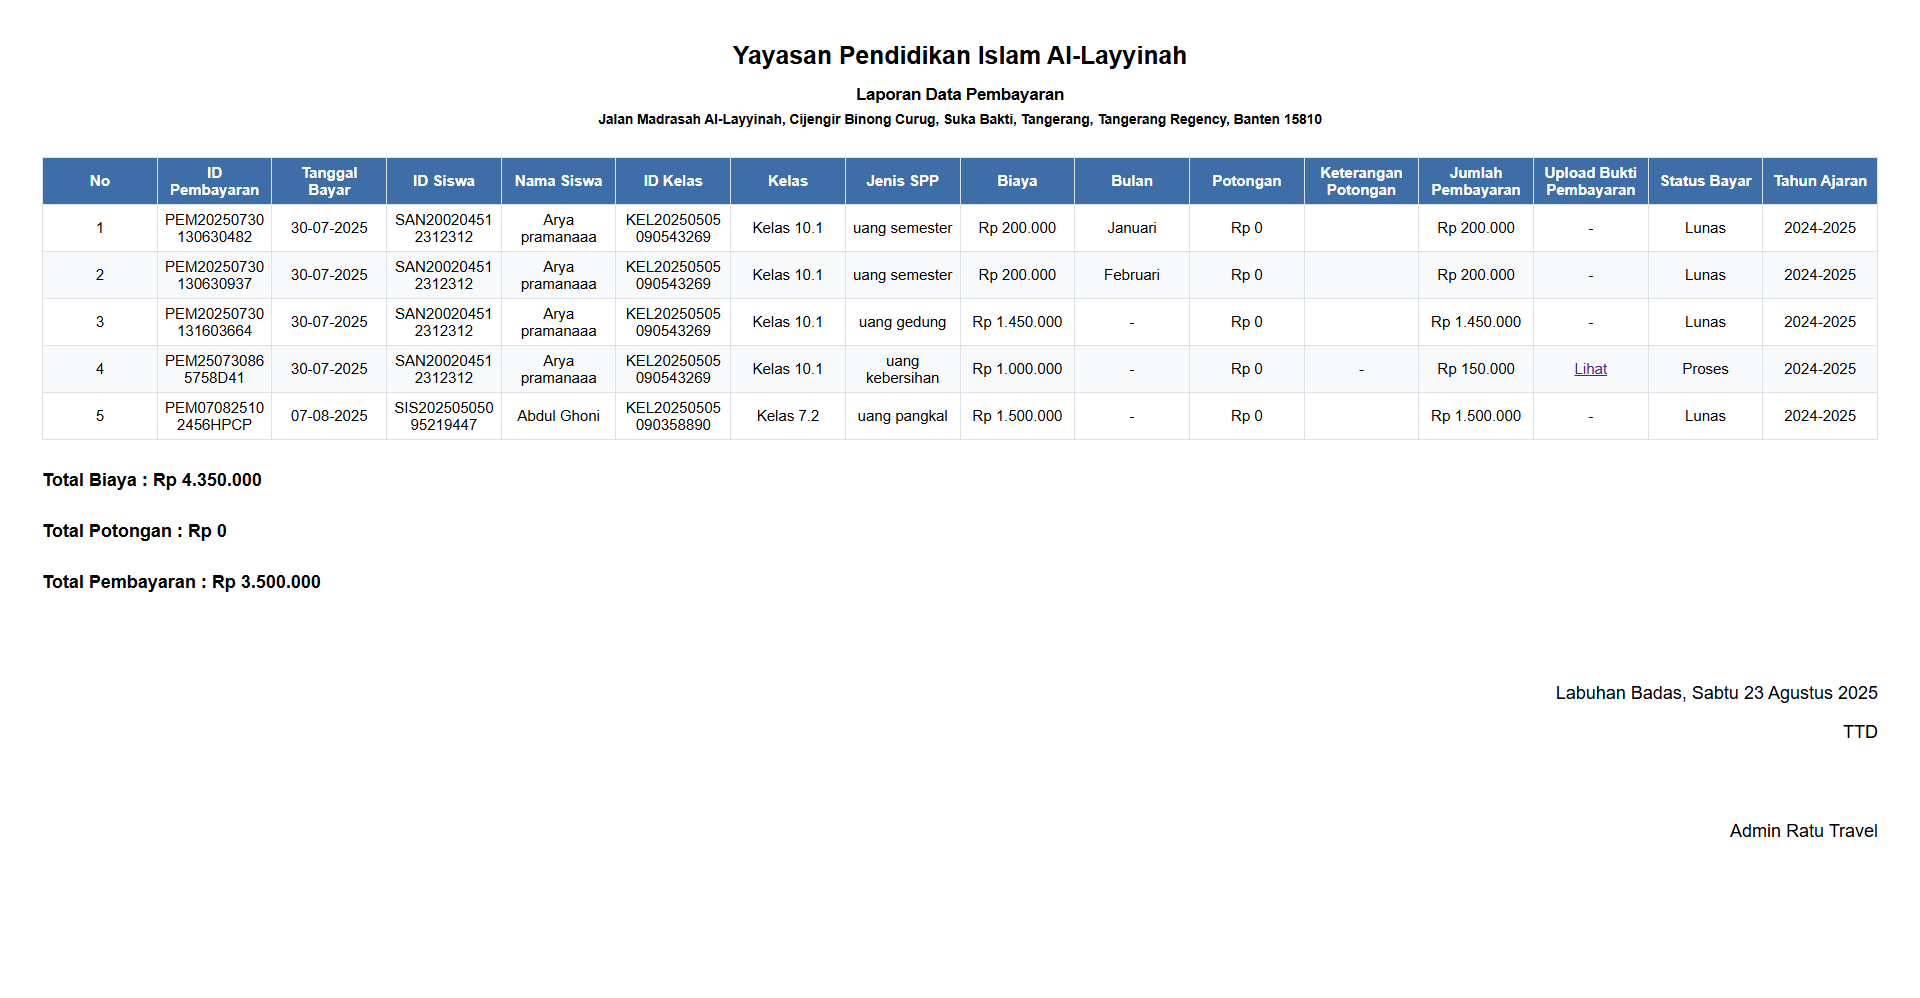Click the Total Biaya Rp 4.350.000 line

(x=152, y=480)
